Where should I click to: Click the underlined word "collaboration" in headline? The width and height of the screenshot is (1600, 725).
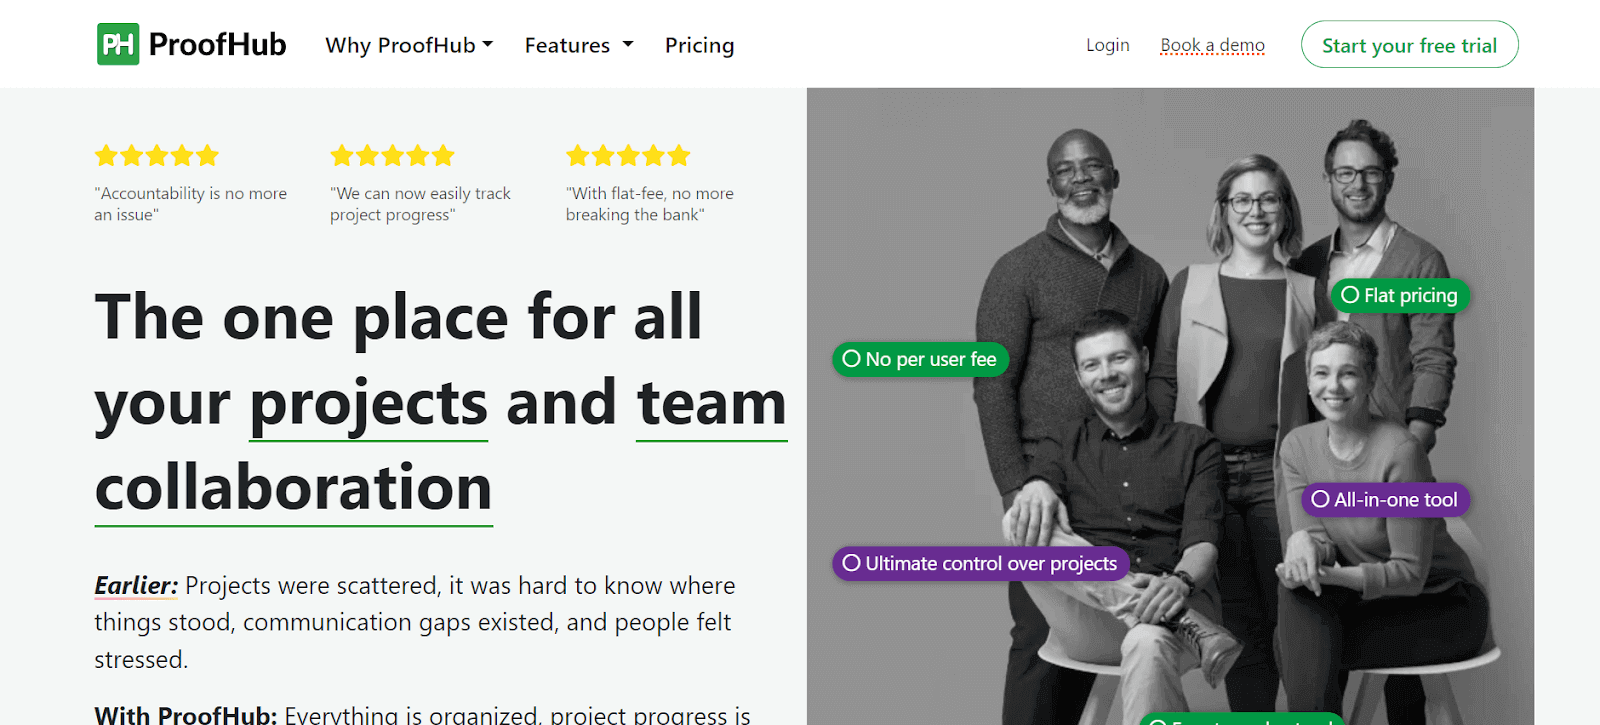click(294, 488)
